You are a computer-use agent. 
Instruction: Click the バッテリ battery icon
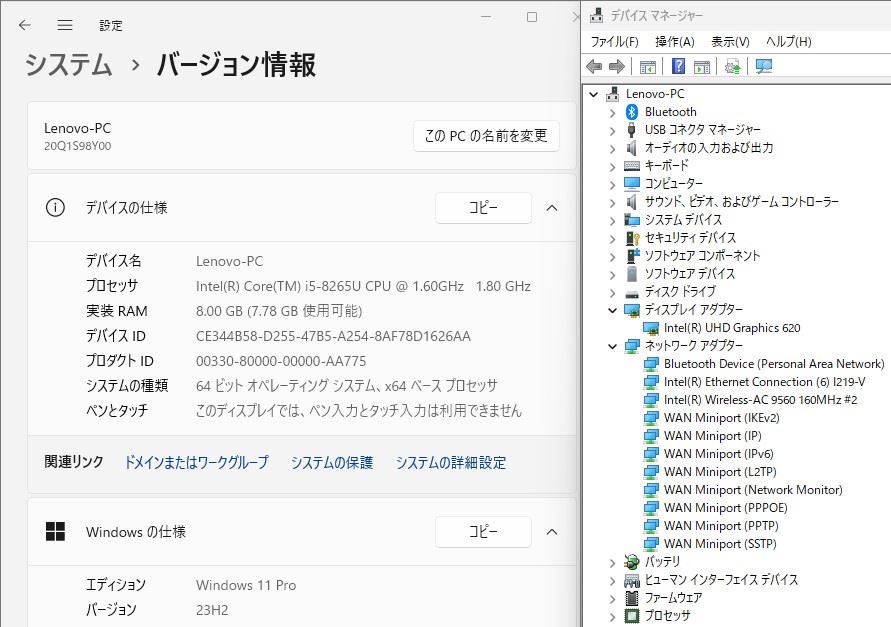tap(632, 562)
